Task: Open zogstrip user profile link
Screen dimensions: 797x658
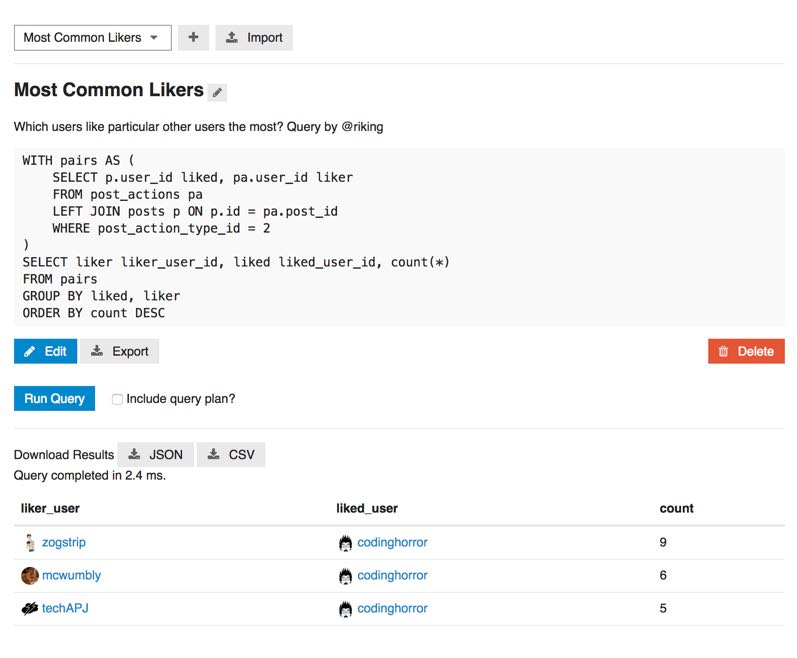Action: (x=63, y=543)
